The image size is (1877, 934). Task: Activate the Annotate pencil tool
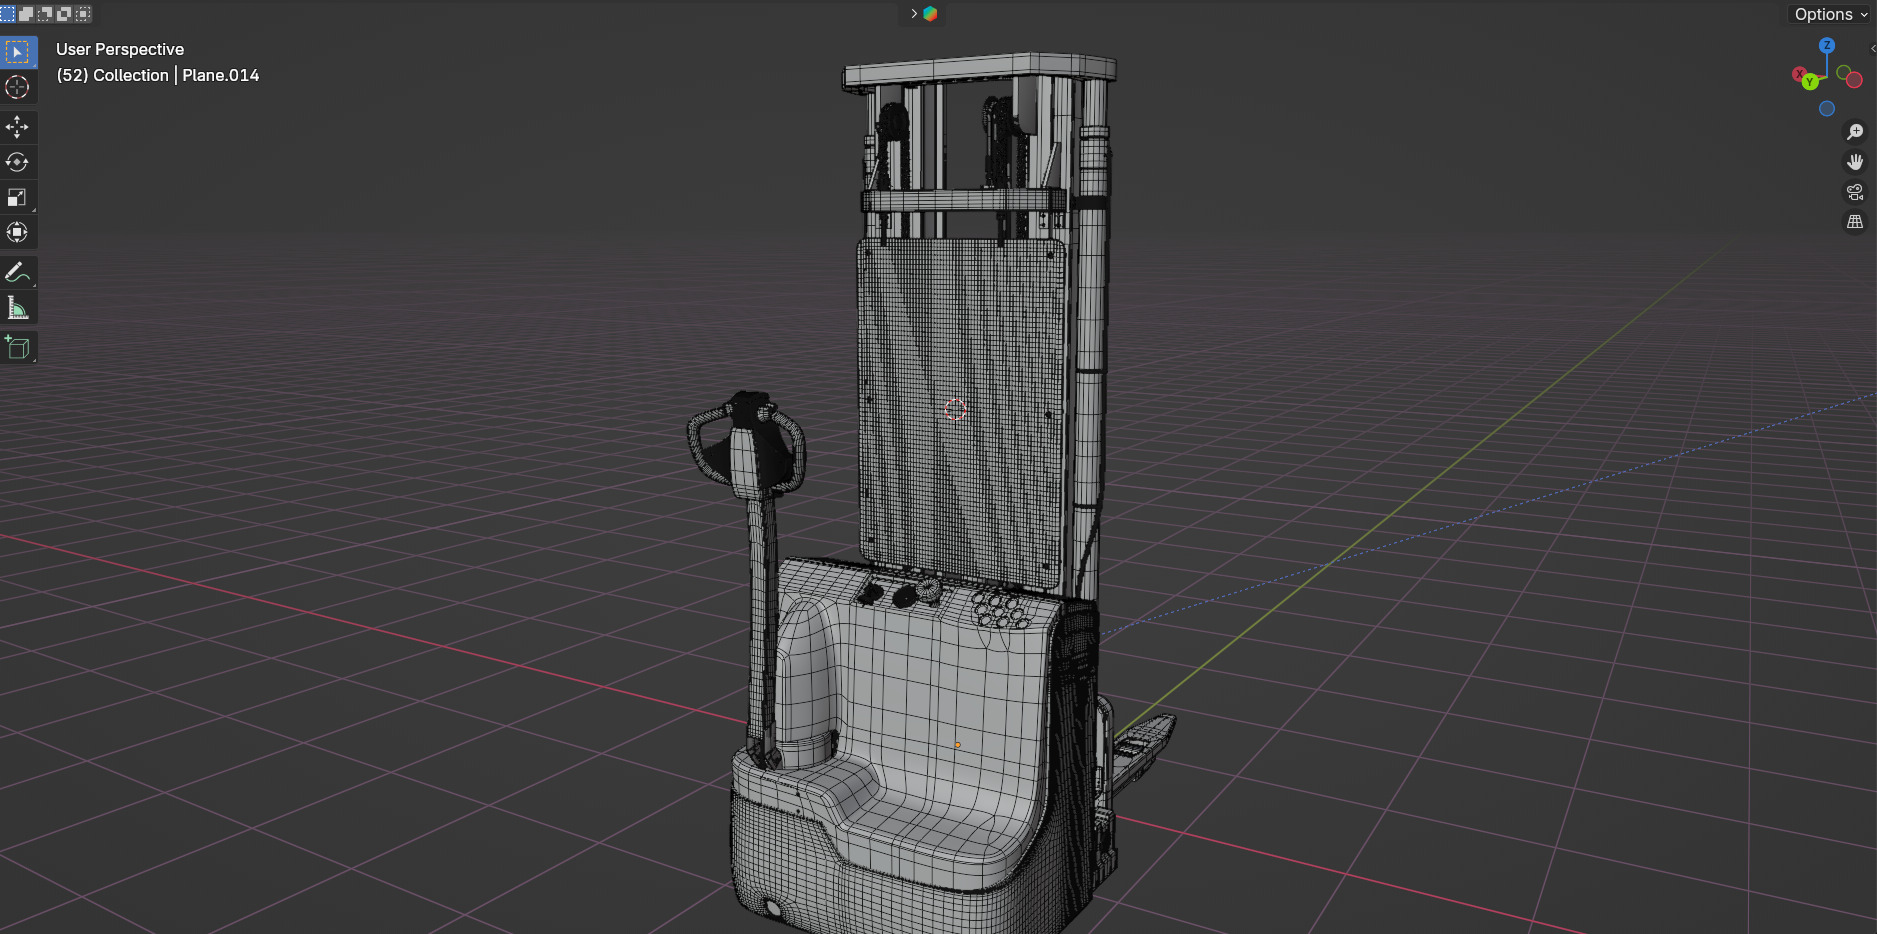(x=17, y=272)
